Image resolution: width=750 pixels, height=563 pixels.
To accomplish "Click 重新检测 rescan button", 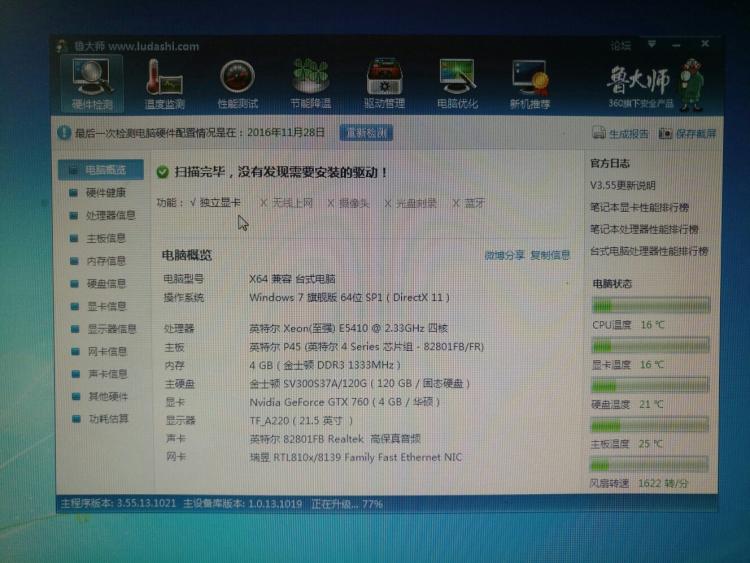I will point(366,133).
